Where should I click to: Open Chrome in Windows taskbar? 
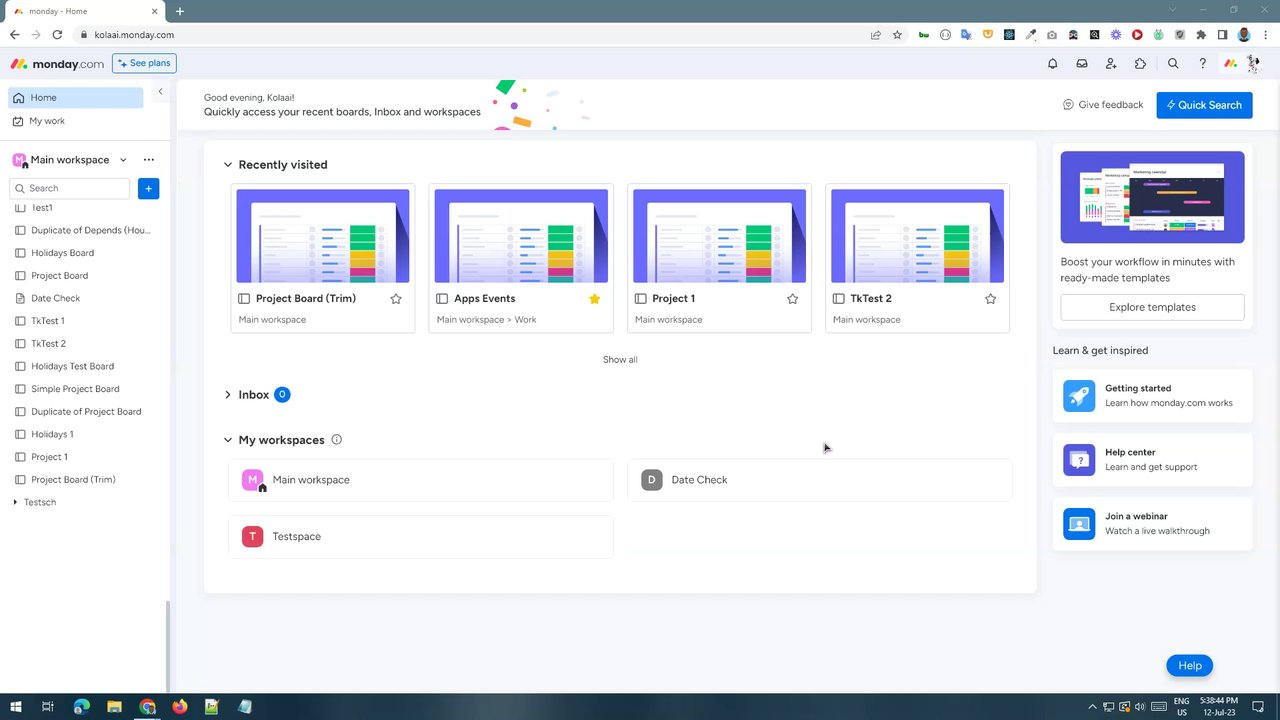(148, 707)
